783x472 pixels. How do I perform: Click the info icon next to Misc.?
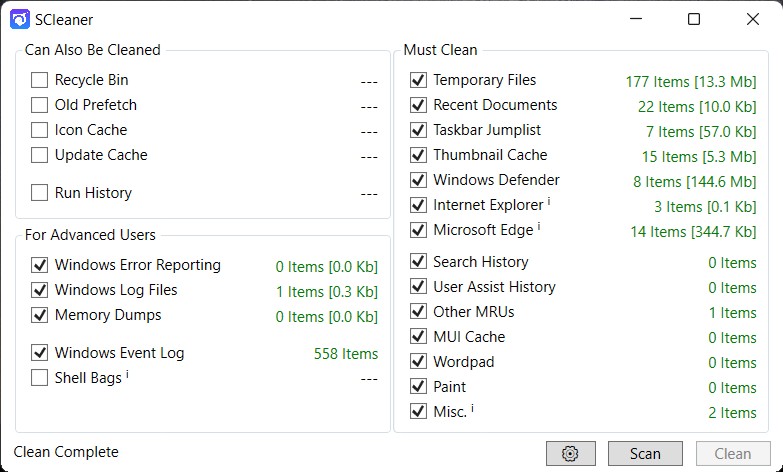pyautogui.click(x=473, y=408)
